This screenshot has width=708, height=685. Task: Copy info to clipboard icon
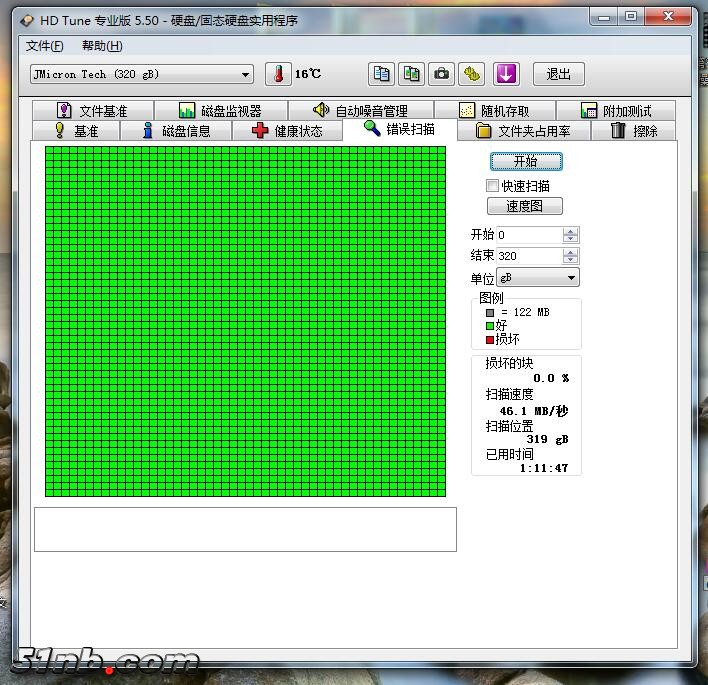381,74
